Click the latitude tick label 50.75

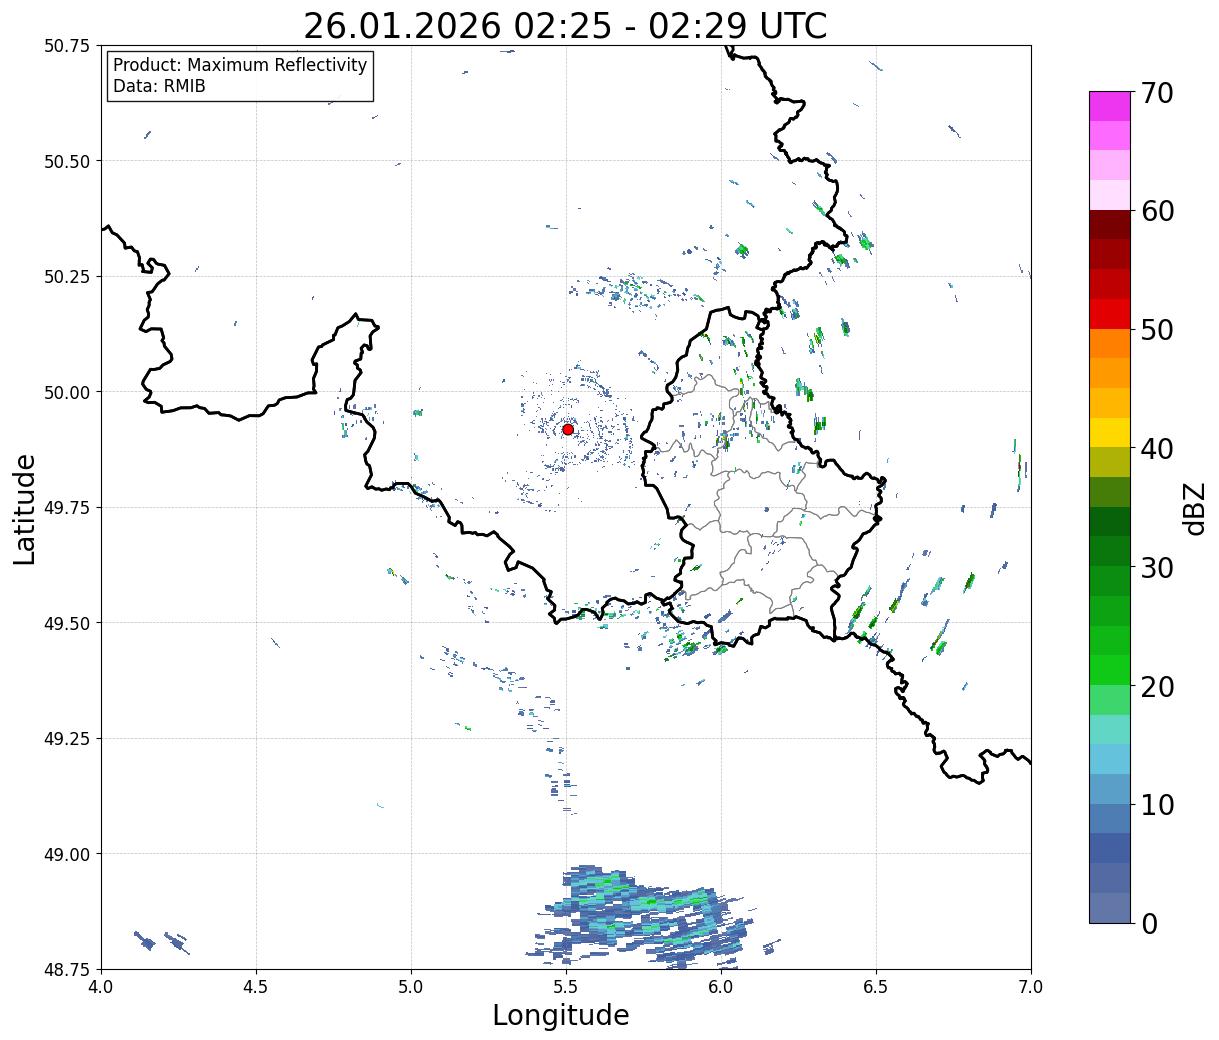[67, 46]
